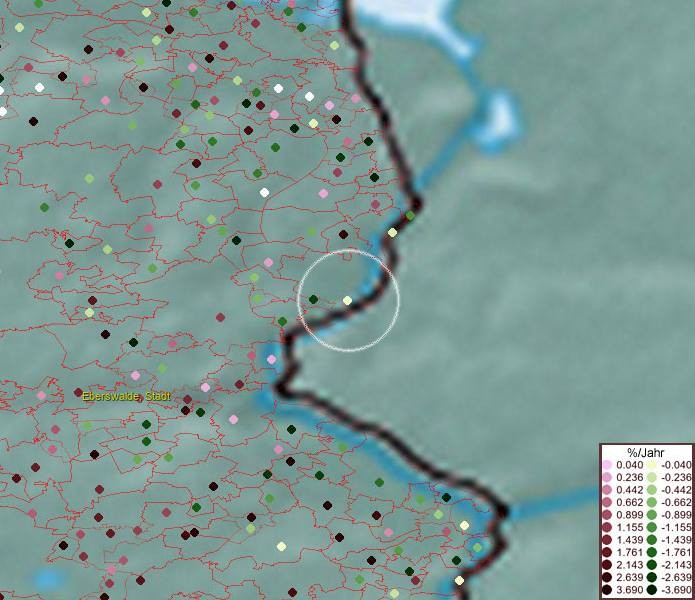Select the 0.442 legend swatch
This screenshot has height=600, width=695.
click(607, 490)
